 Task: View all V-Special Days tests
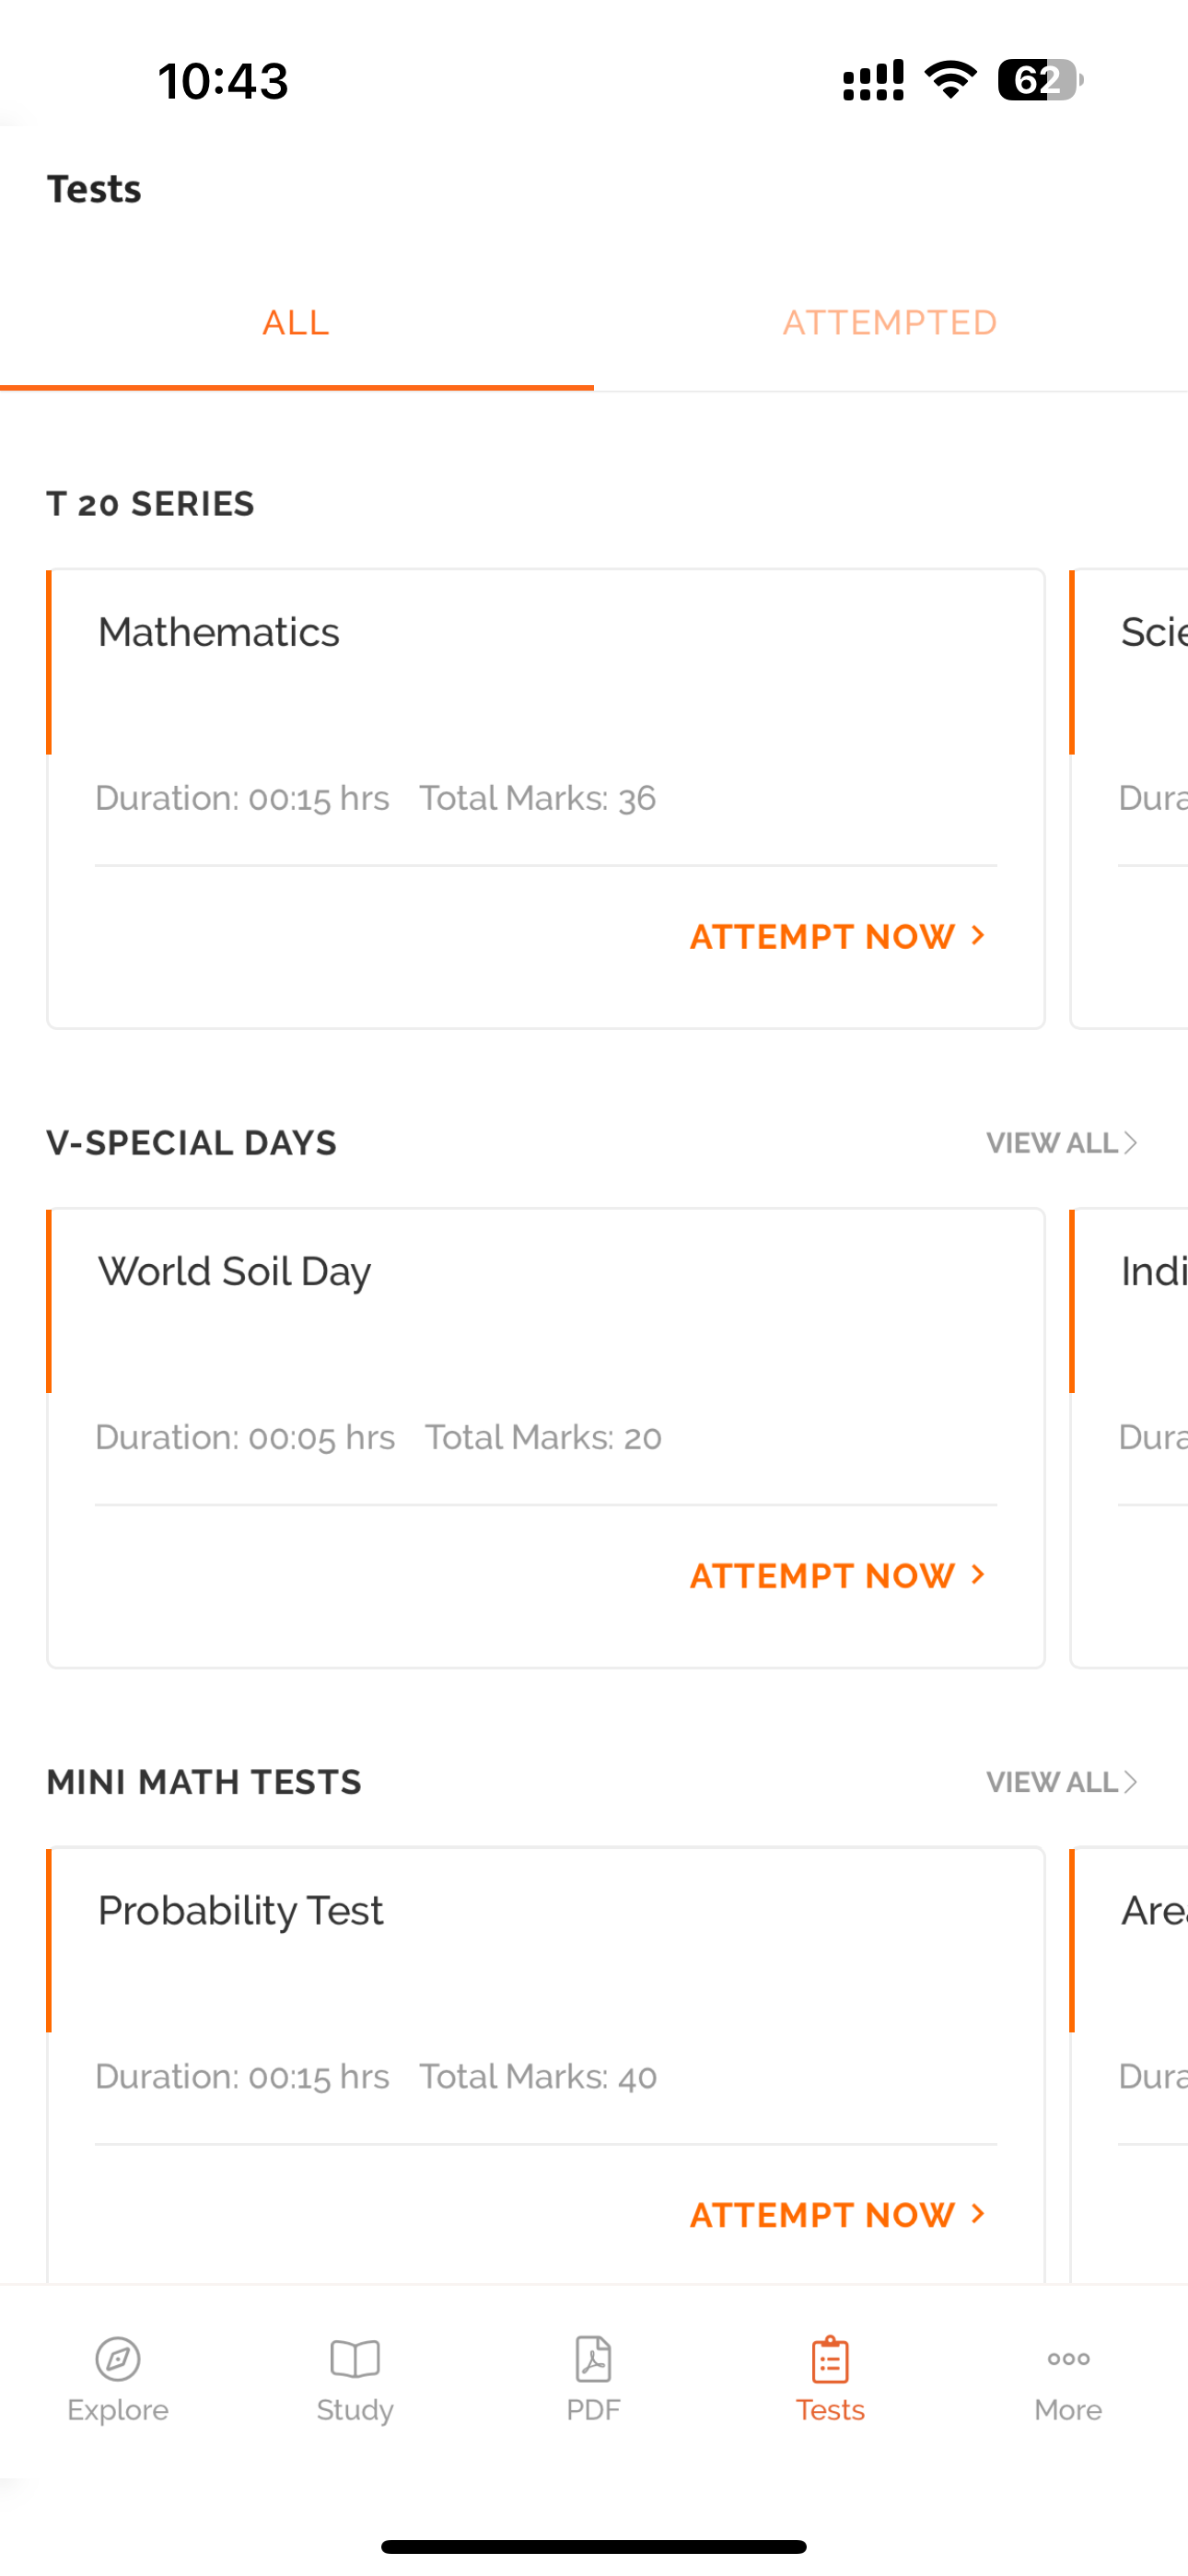coord(1062,1143)
